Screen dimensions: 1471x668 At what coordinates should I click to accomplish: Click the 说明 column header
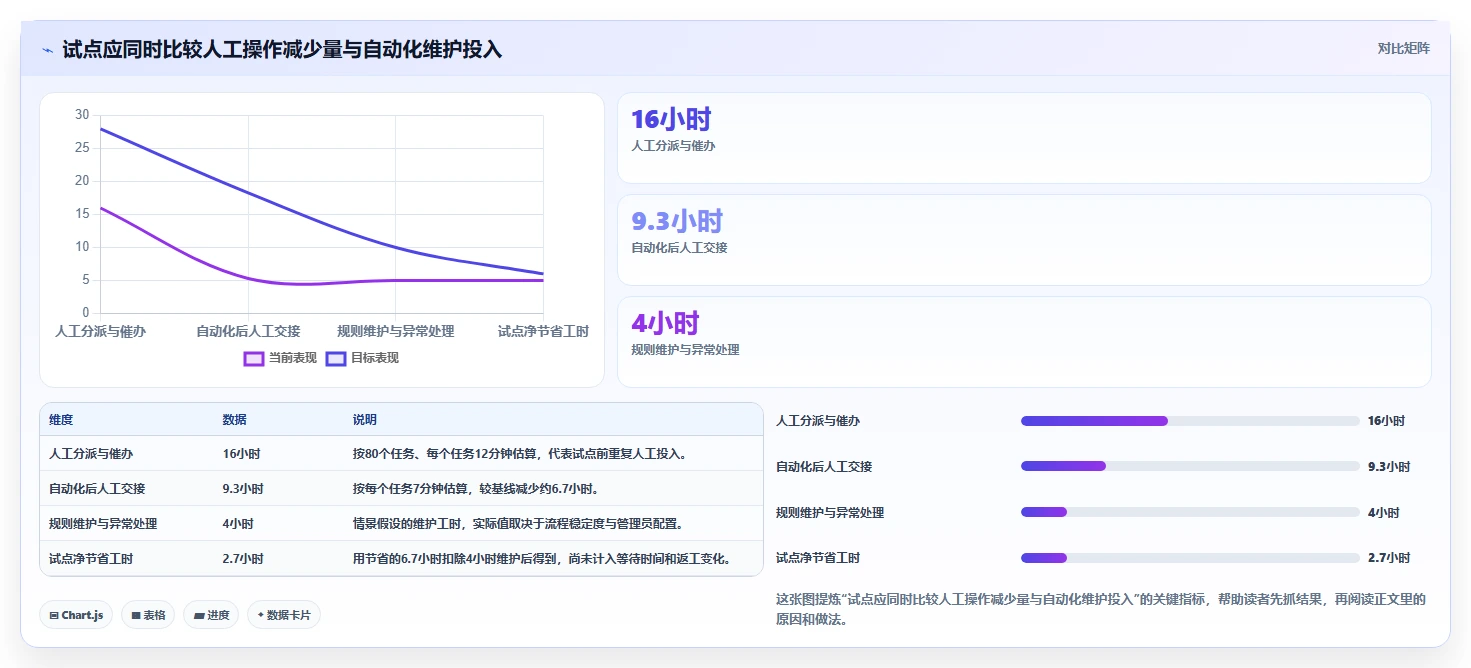click(x=365, y=420)
